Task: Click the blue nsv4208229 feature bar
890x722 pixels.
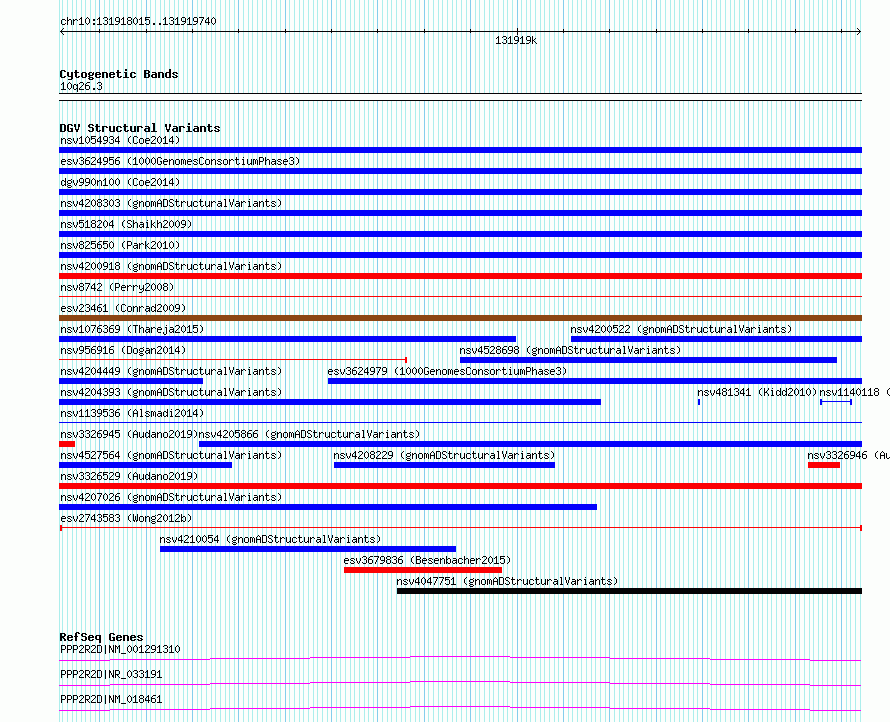Action: [444, 465]
